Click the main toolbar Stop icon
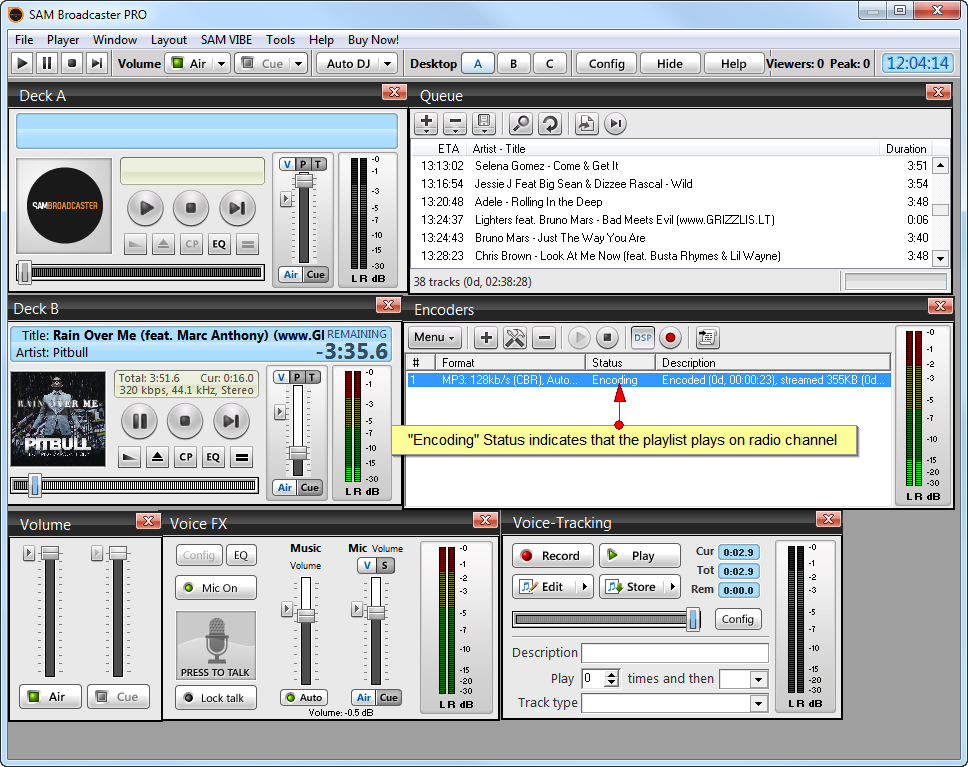The width and height of the screenshot is (968, 767). pos(72,63)
